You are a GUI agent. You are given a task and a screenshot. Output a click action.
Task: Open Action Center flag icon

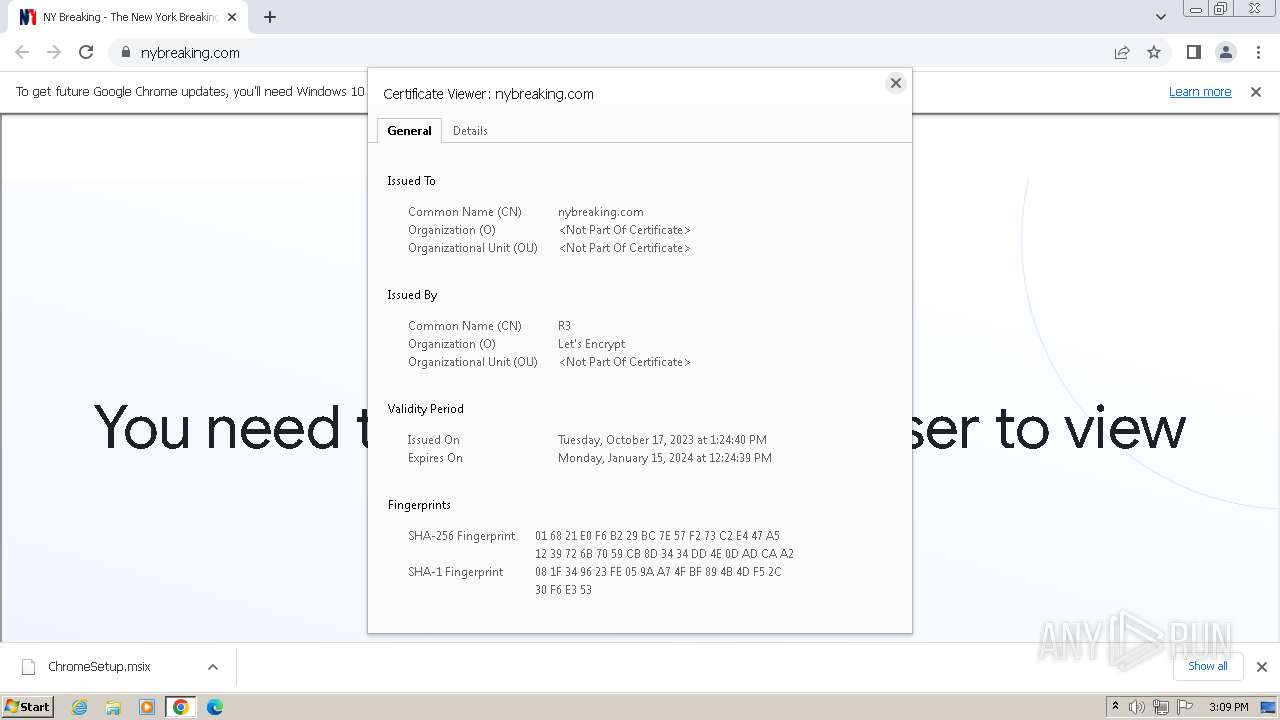coord(1185,707)
